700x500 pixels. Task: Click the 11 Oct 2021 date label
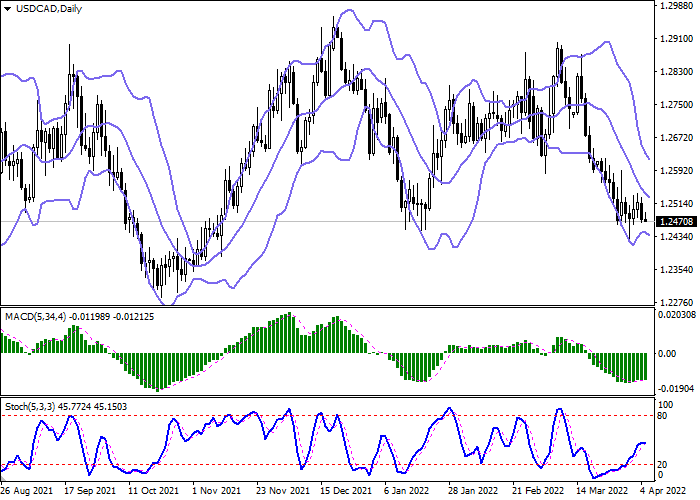coord(154,491)
